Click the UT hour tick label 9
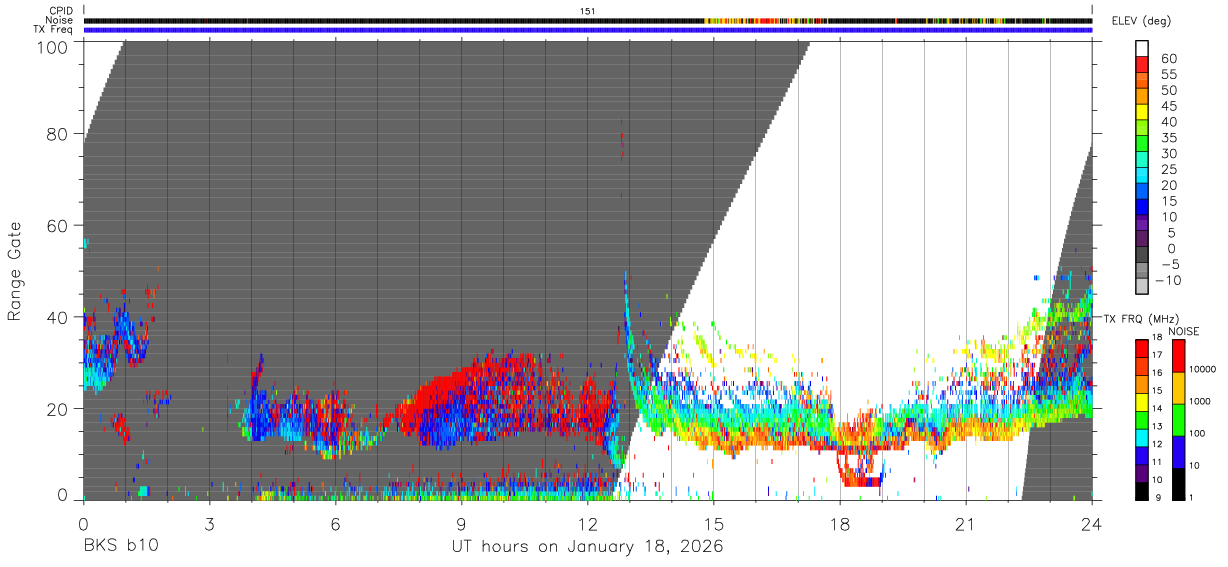Screen dimensions: 1228x567 [x=461, y=523]
